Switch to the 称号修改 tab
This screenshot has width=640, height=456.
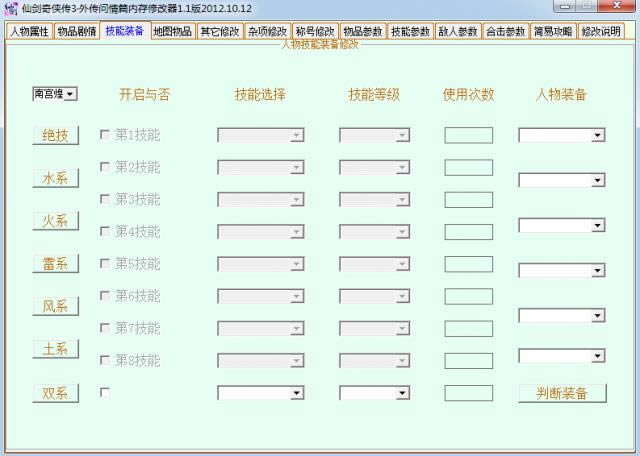(315, 31)
